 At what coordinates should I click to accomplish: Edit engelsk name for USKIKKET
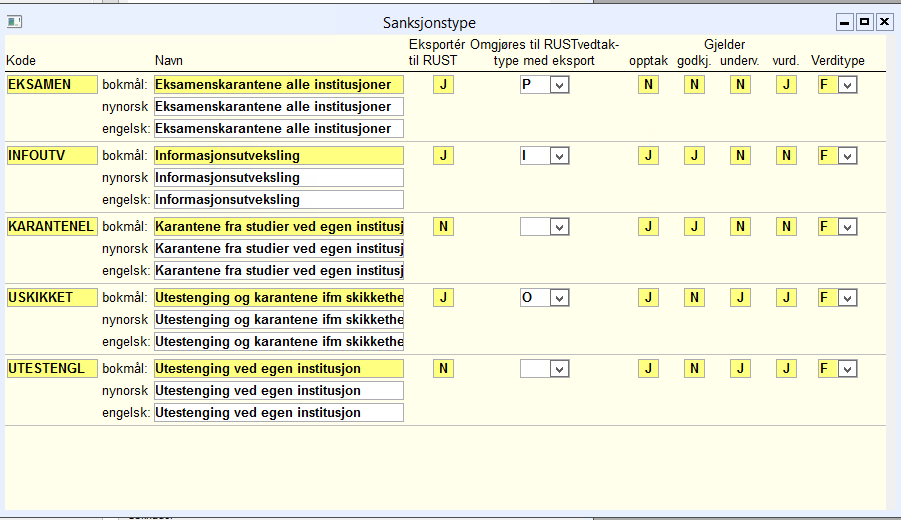(279, 341)
